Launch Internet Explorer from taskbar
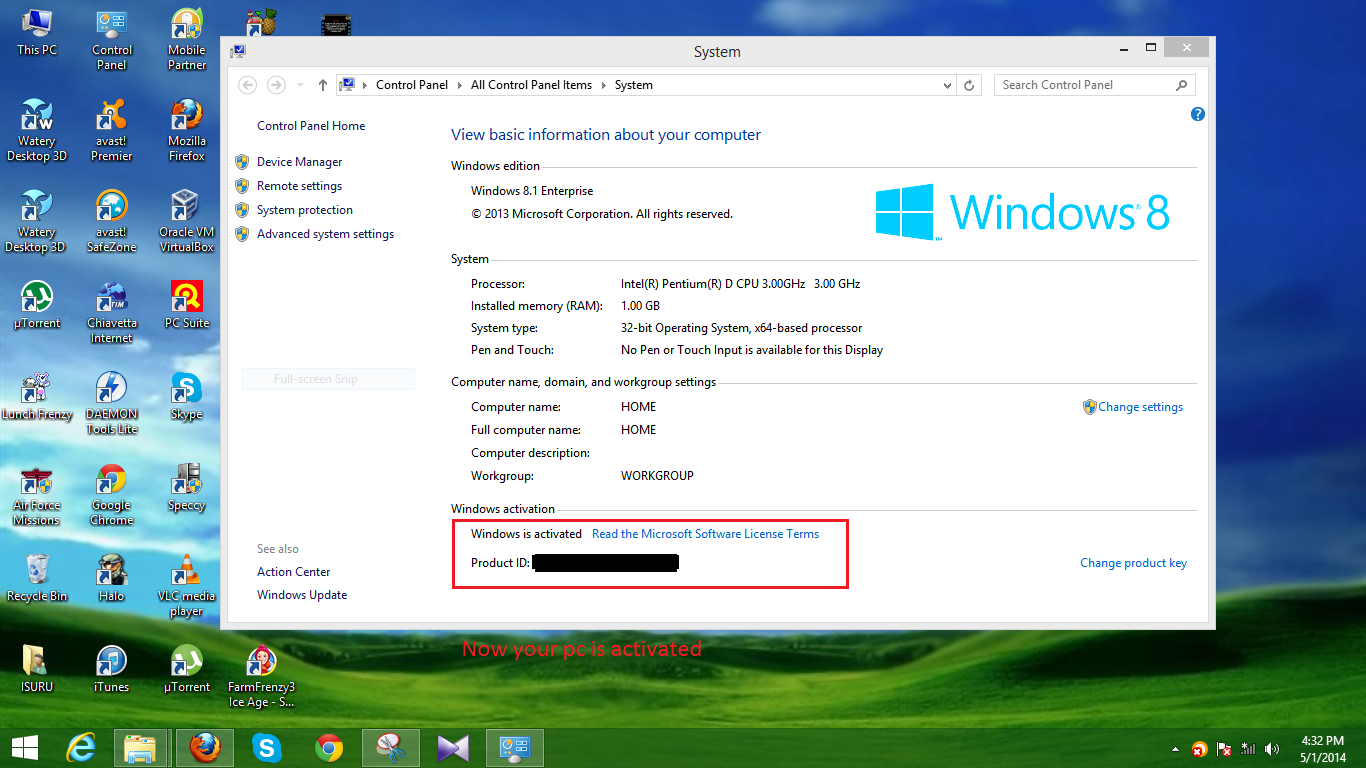Image resolution: width=1366 pixels, height=768 pixels. (x=82, y=747)
